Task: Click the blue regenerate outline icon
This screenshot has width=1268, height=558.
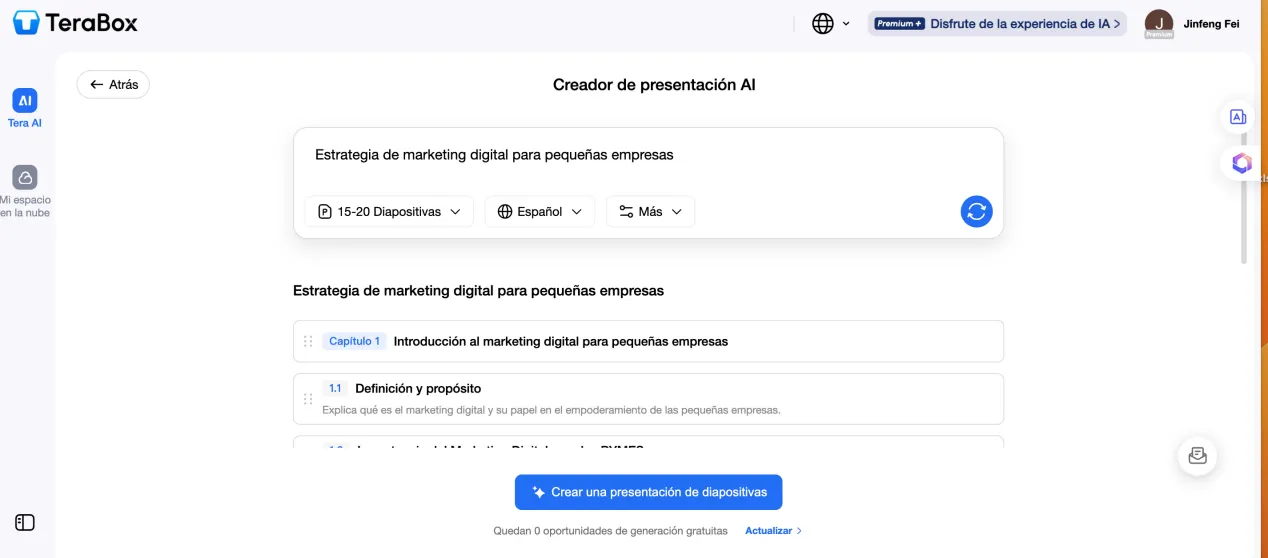Action: tap(976, 211)
